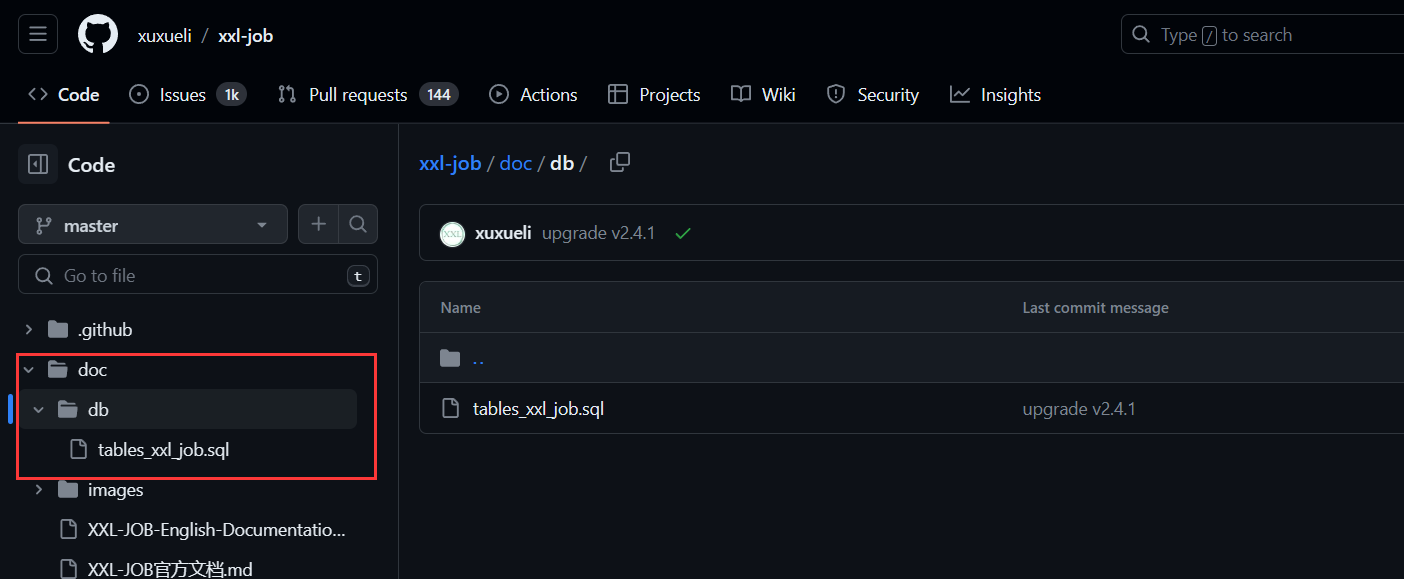Switch to the Issues tab
Image resolution: width=1404 pixels, height=579 pixels.
point(187,95)
